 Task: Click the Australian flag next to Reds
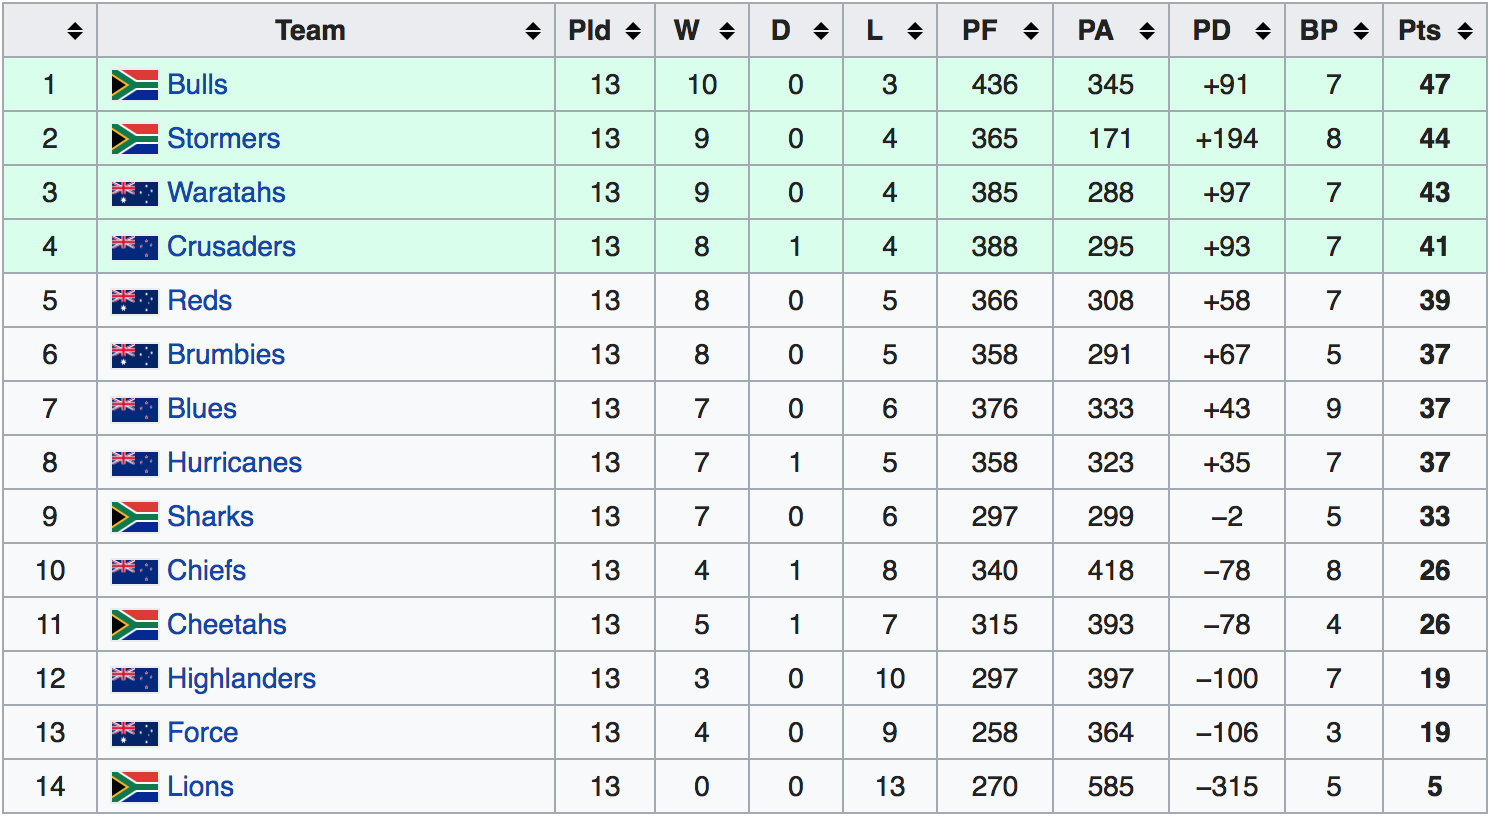[x=135, y=301]
